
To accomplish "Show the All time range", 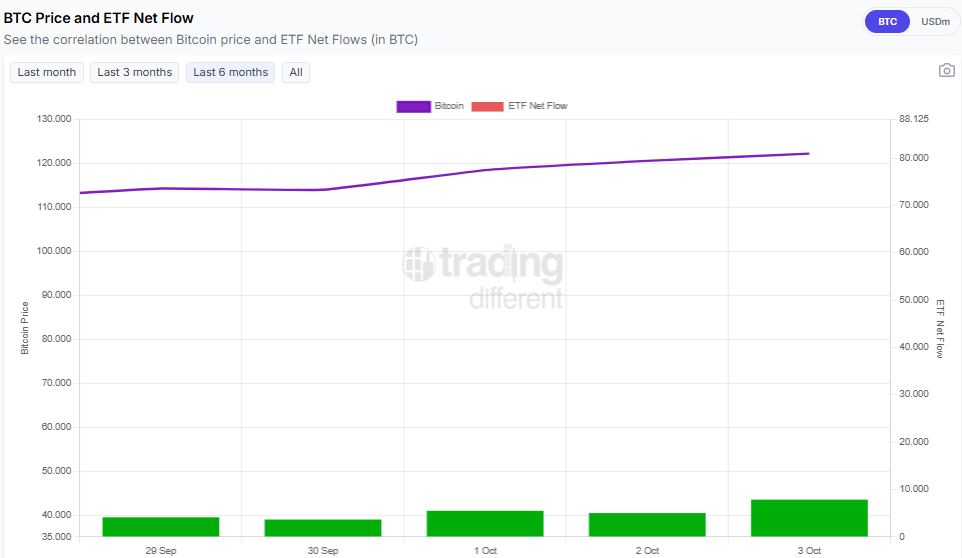I will pyautogui.click(x=296, y=72).
